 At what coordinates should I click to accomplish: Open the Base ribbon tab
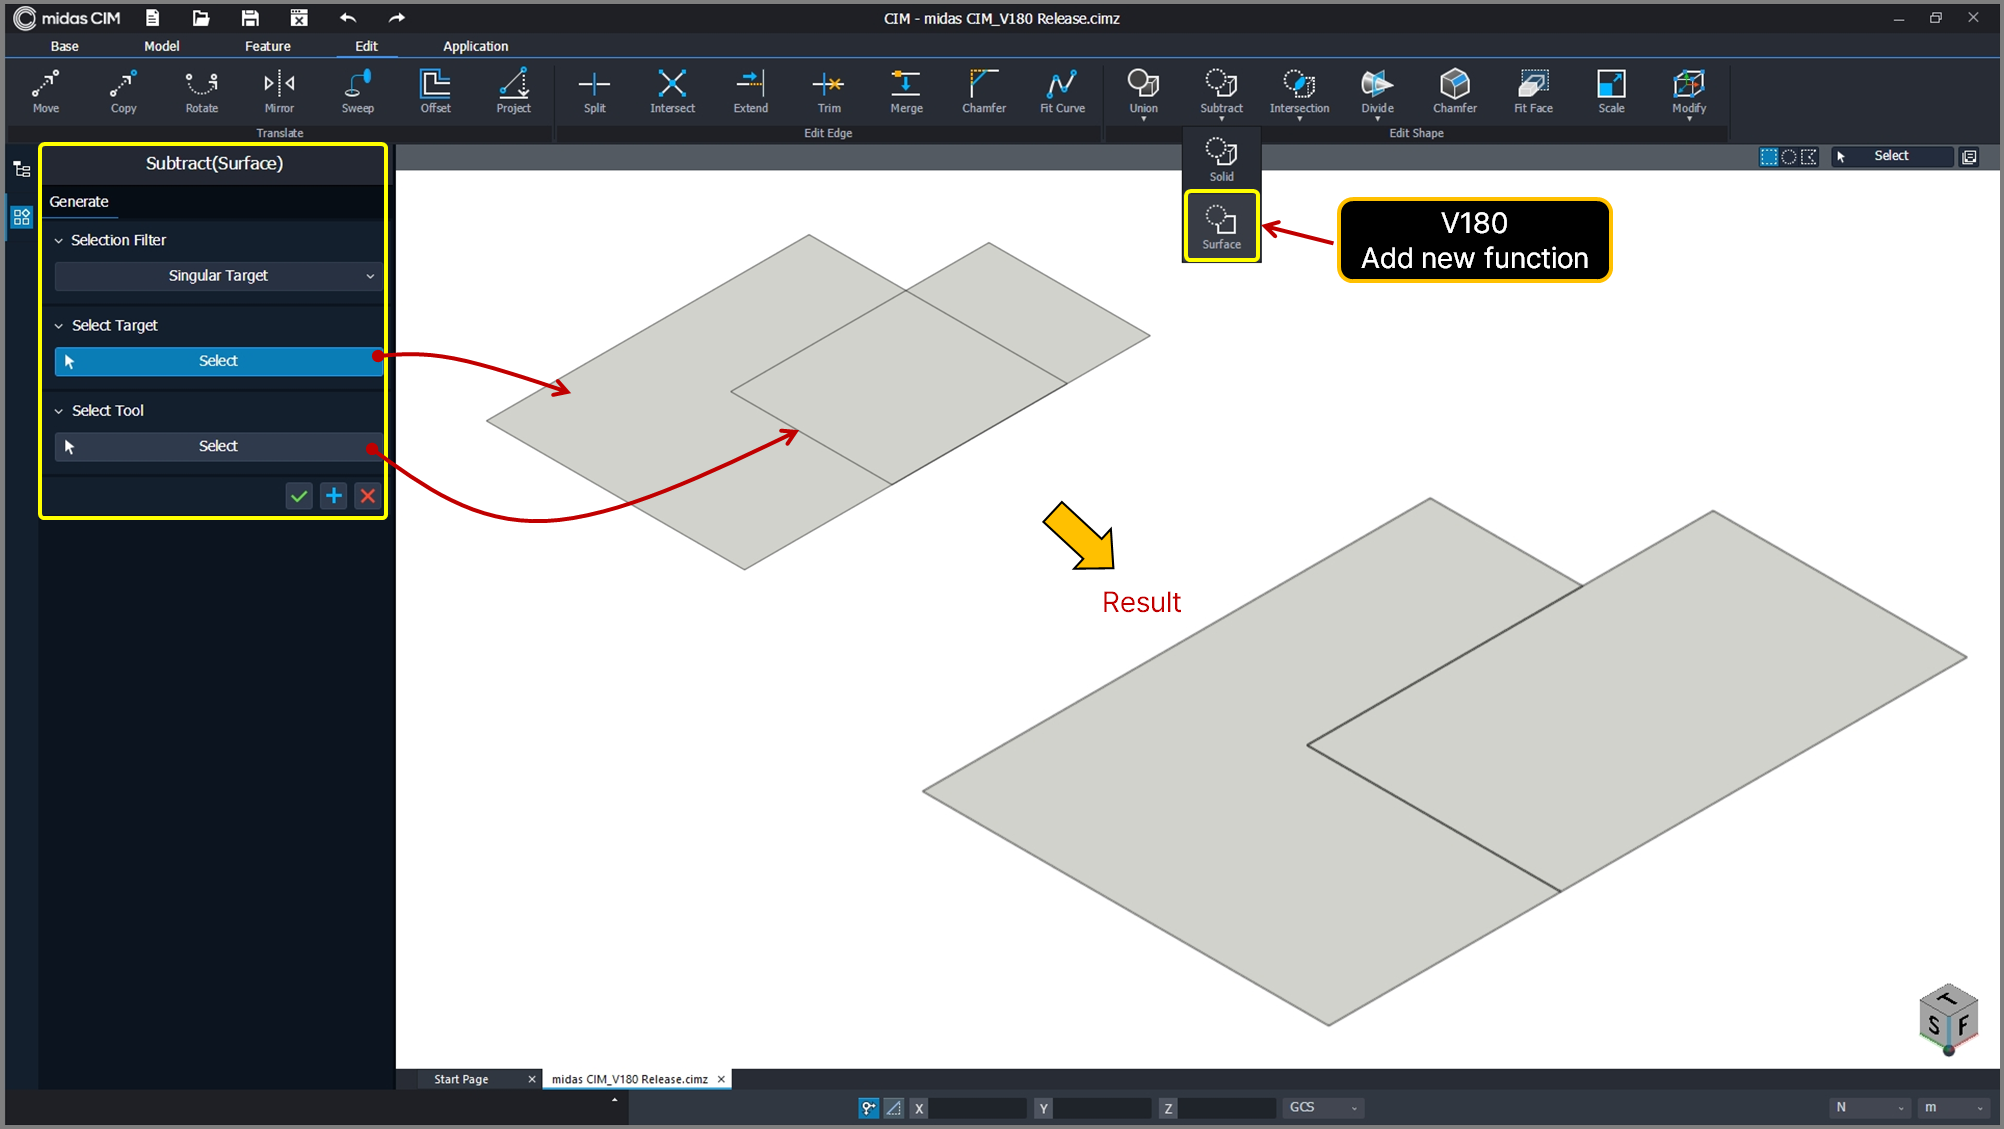[65, 46]
